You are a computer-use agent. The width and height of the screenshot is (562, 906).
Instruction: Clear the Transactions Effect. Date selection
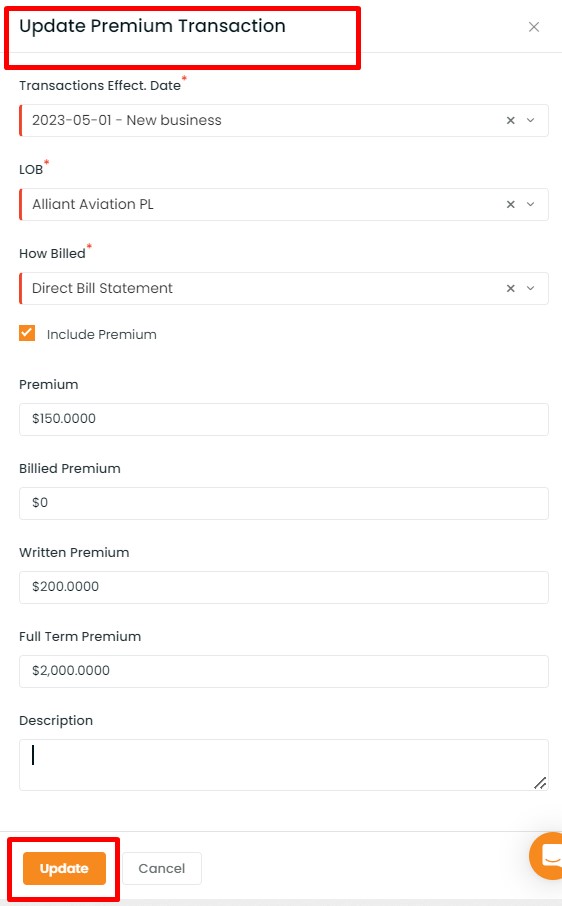(x=511, y=120)
